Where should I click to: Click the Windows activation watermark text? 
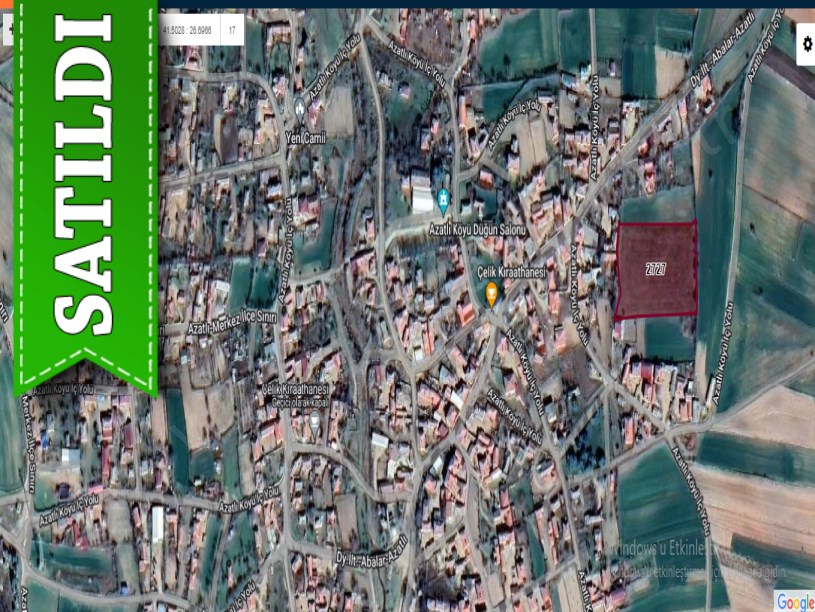[x=670, y=549]
